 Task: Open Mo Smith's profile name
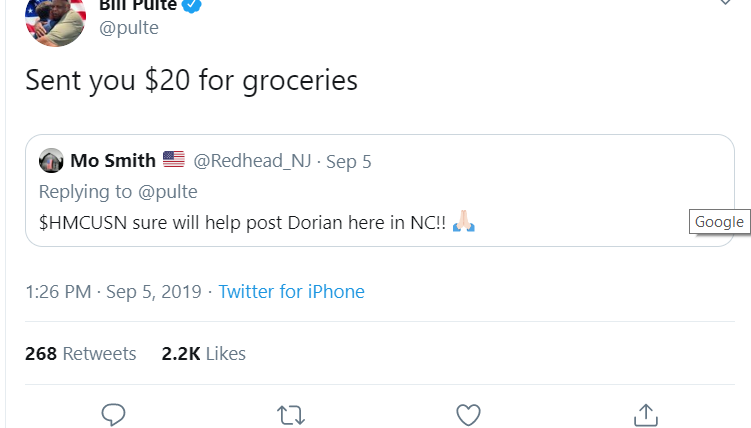click(x=113, y=161)
